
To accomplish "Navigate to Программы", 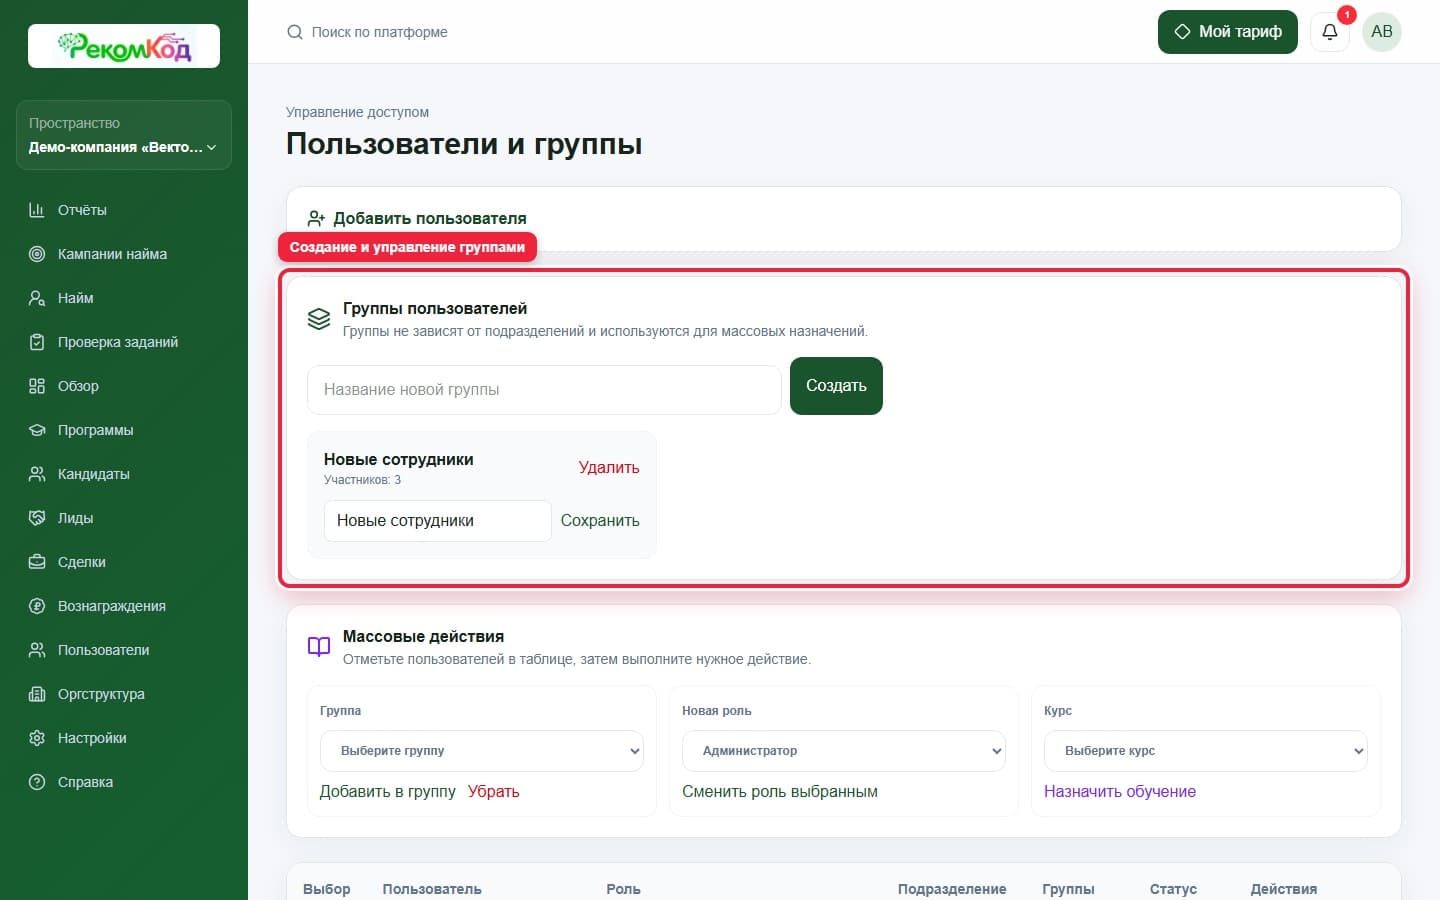I will click(124, 430).
